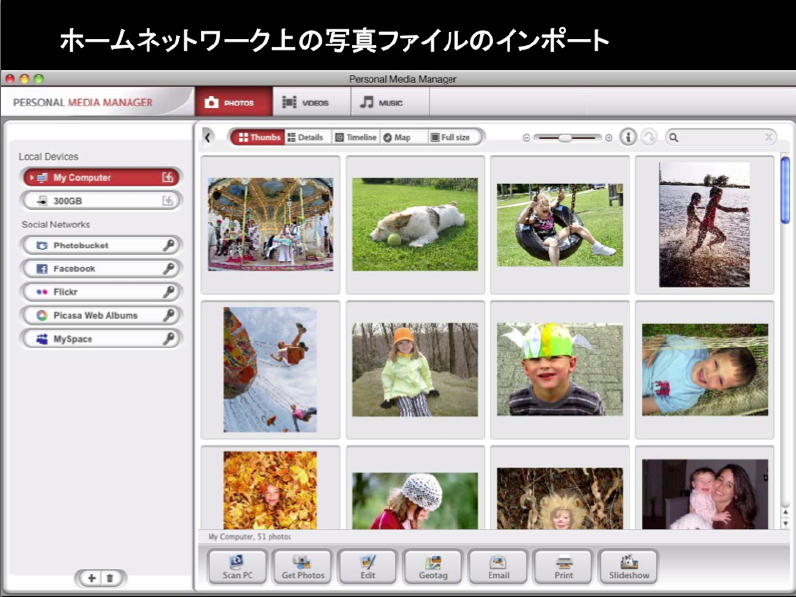Add a device with the plus button
This screenshot has width=796, height=597.
(x=91, y=578)
